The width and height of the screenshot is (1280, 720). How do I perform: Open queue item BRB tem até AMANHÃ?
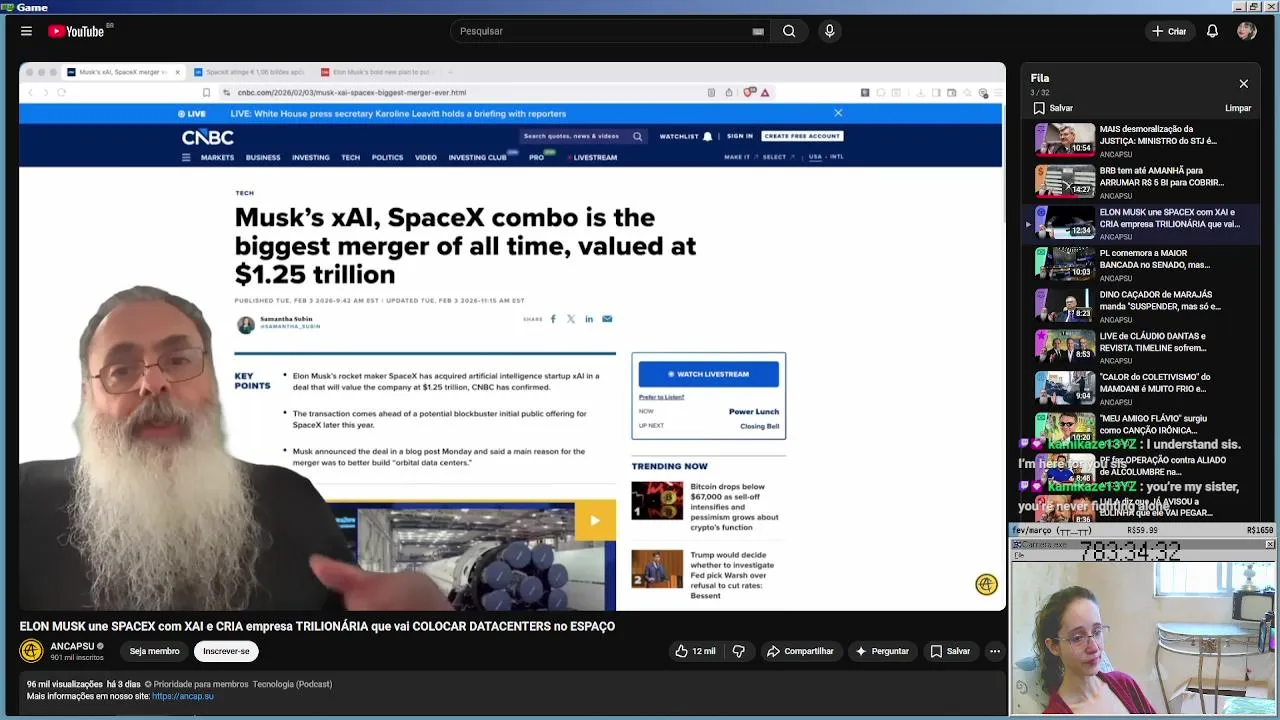1140,182
